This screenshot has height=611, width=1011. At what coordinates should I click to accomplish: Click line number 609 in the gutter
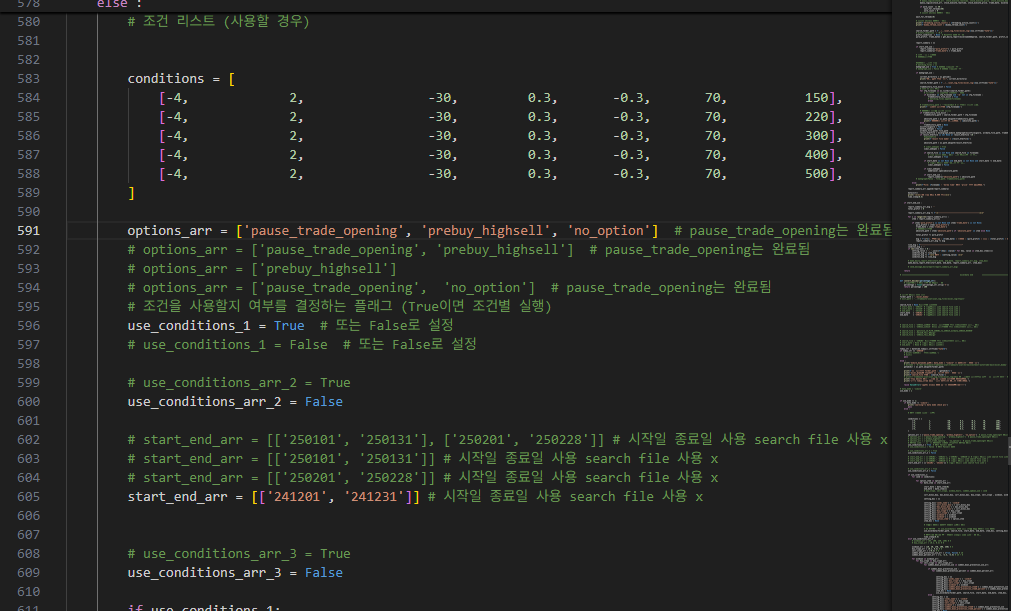coord(28,573)
